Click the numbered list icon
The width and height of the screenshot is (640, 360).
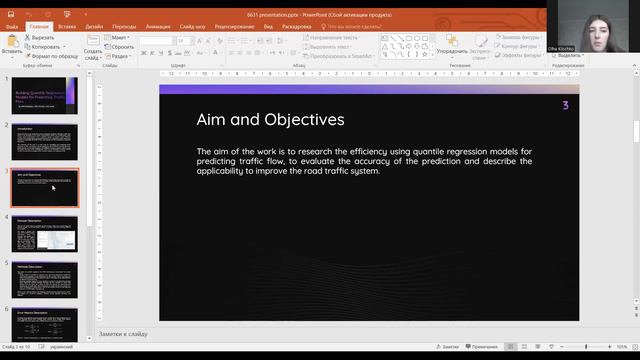pyautogui.click(x=245, y=41)
